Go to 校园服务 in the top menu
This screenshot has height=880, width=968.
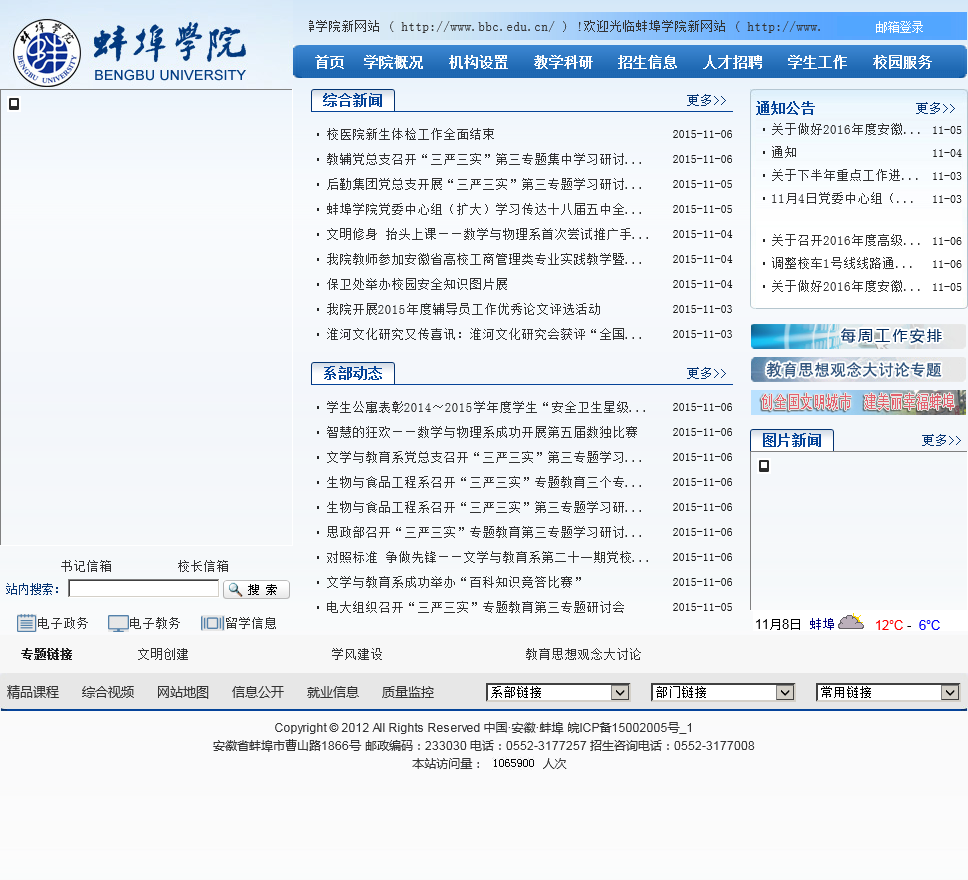coord(902,62)
